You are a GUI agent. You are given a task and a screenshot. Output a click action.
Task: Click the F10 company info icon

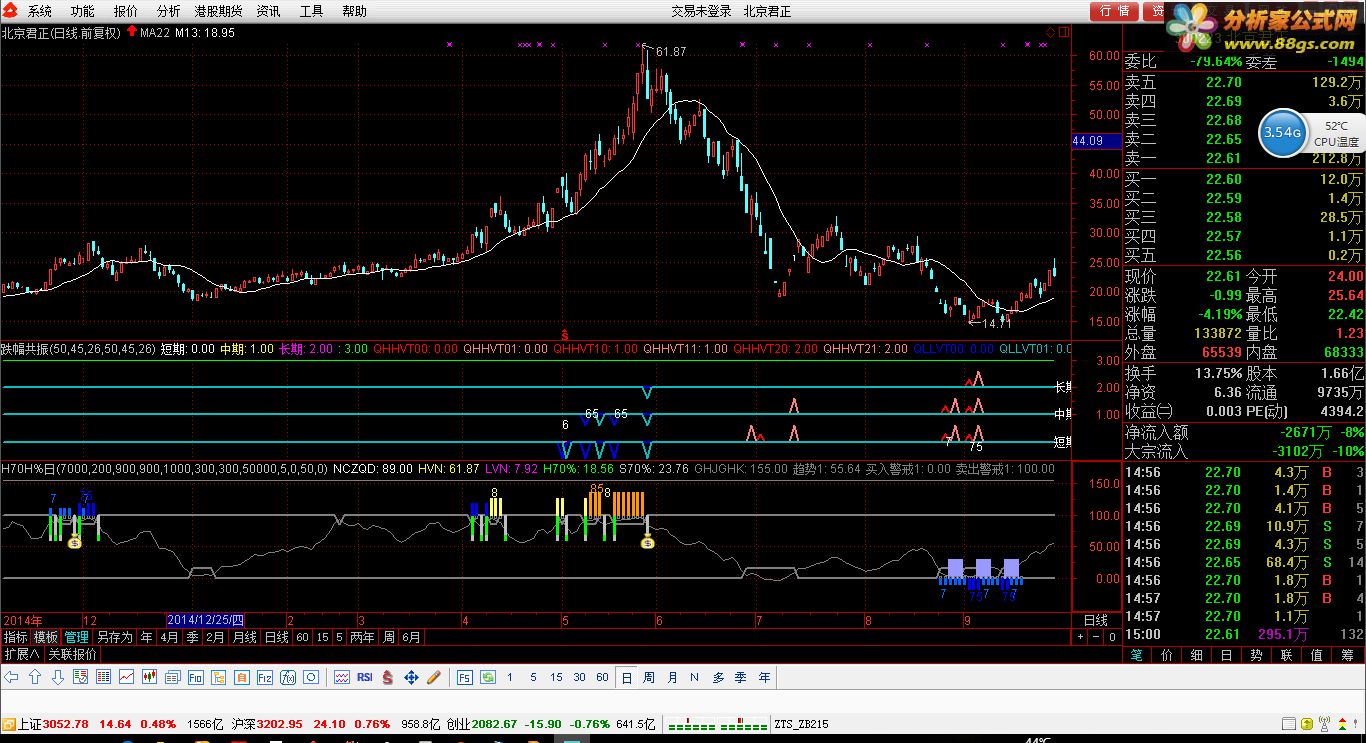(x=196, y=677)
